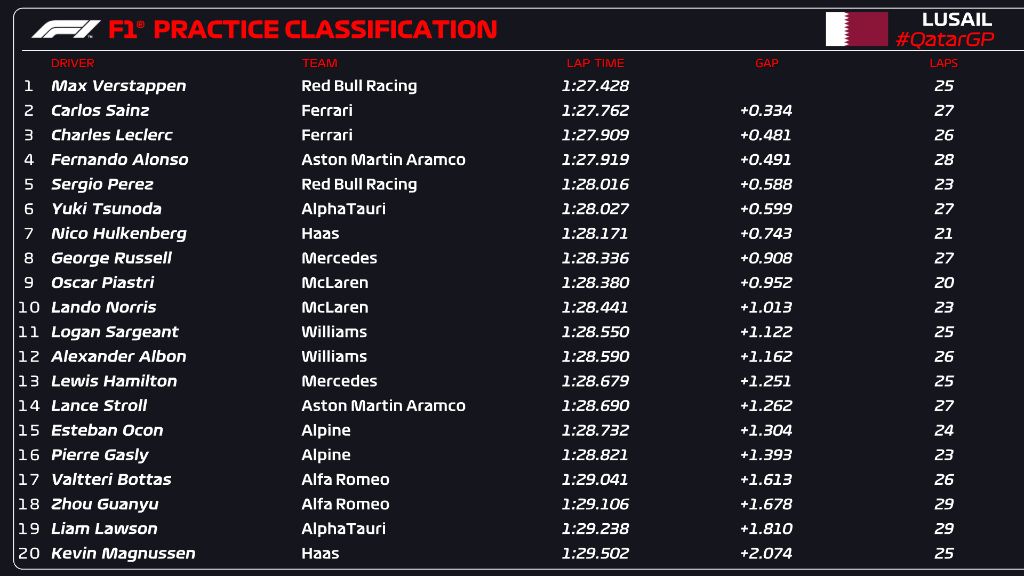Screen dimensions: 1024x576
Task: Click the F1 logo icon
Action: tap(65, 30)
